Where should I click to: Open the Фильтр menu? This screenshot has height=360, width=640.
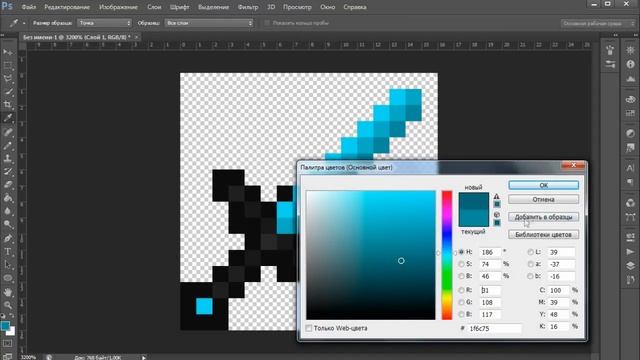point(248,7)
